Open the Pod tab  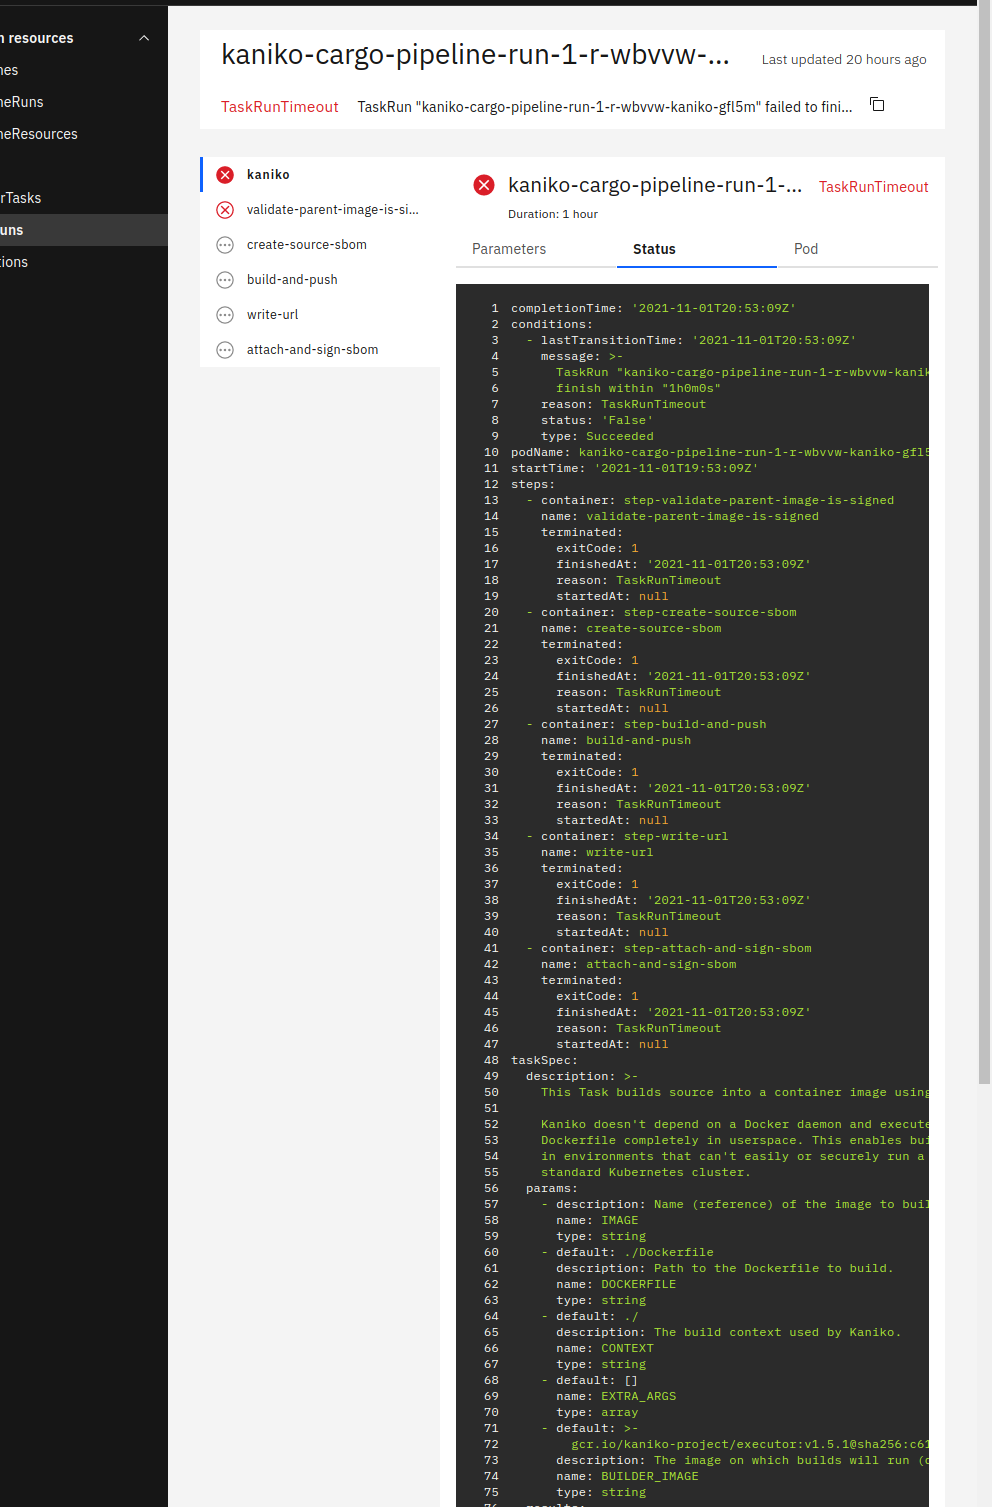coord(806,248)
